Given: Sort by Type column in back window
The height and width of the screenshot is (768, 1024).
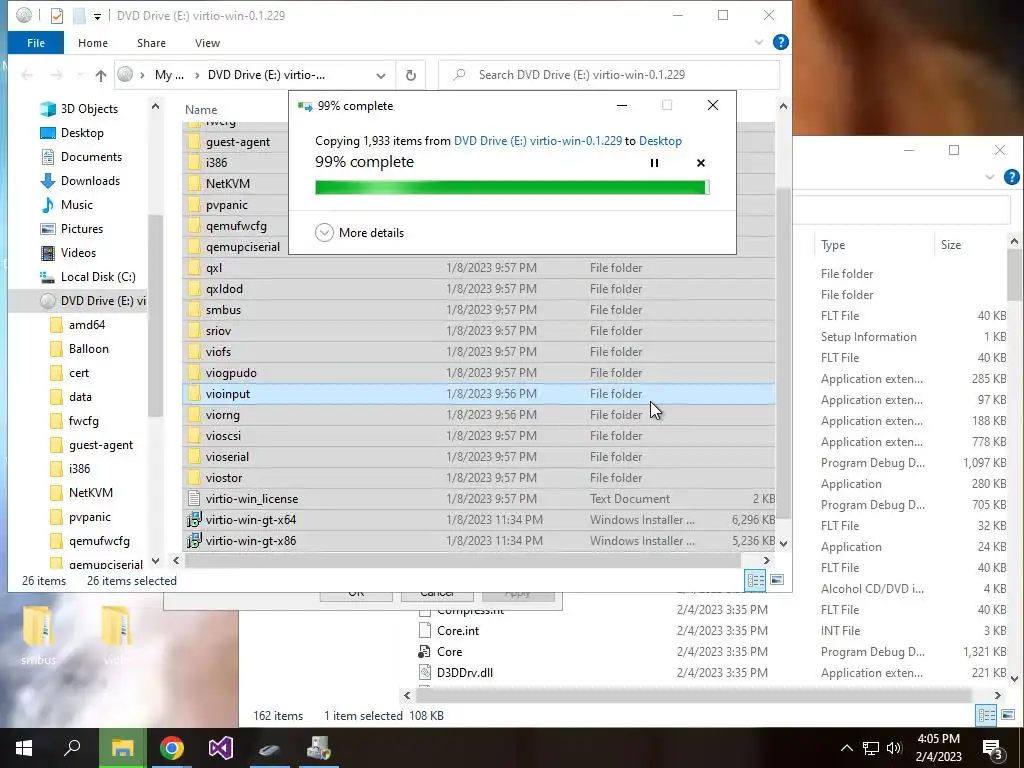Looking at the screenshot, I should tap(833, 245).
